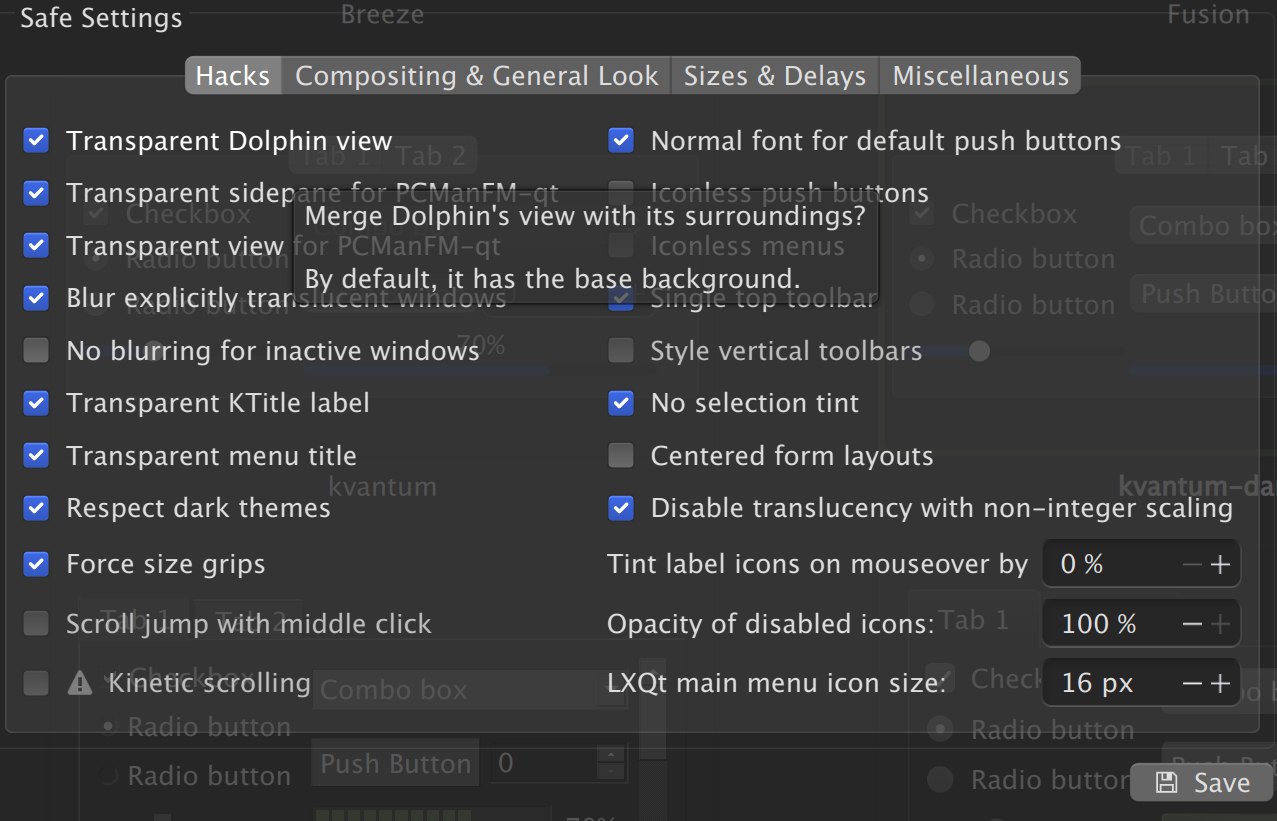
Task: Select the Miscellaneous tab
Action: pos(980,76)
